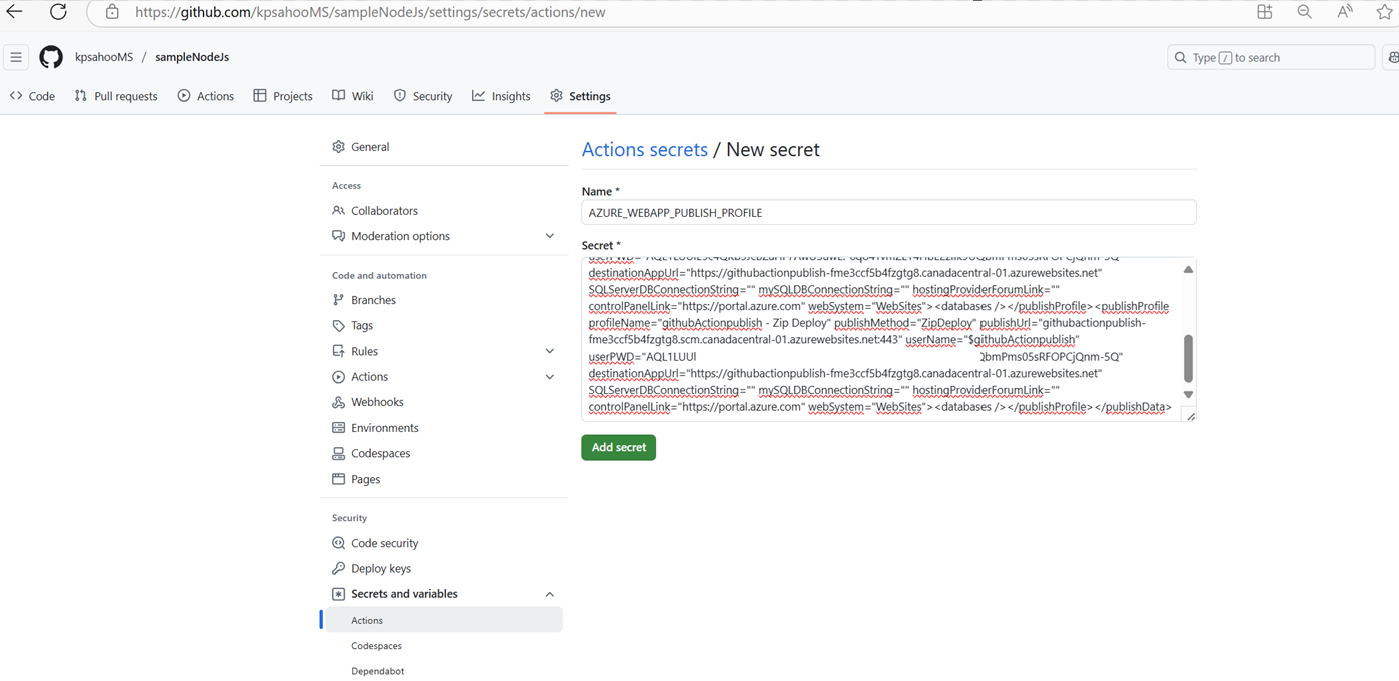
Task: Click the Secret textarea resize handle
Action: (1190, 415)
